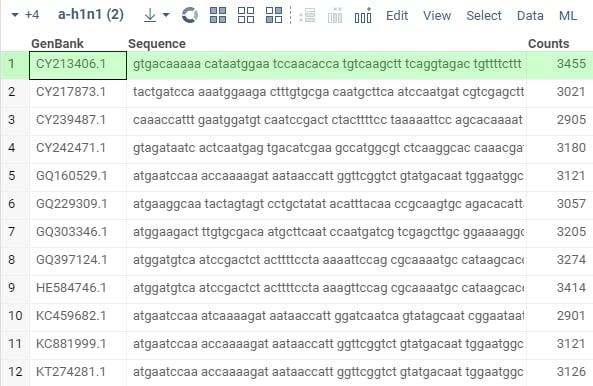
Task: Click the column chart icon
Action: click(363, 16)
